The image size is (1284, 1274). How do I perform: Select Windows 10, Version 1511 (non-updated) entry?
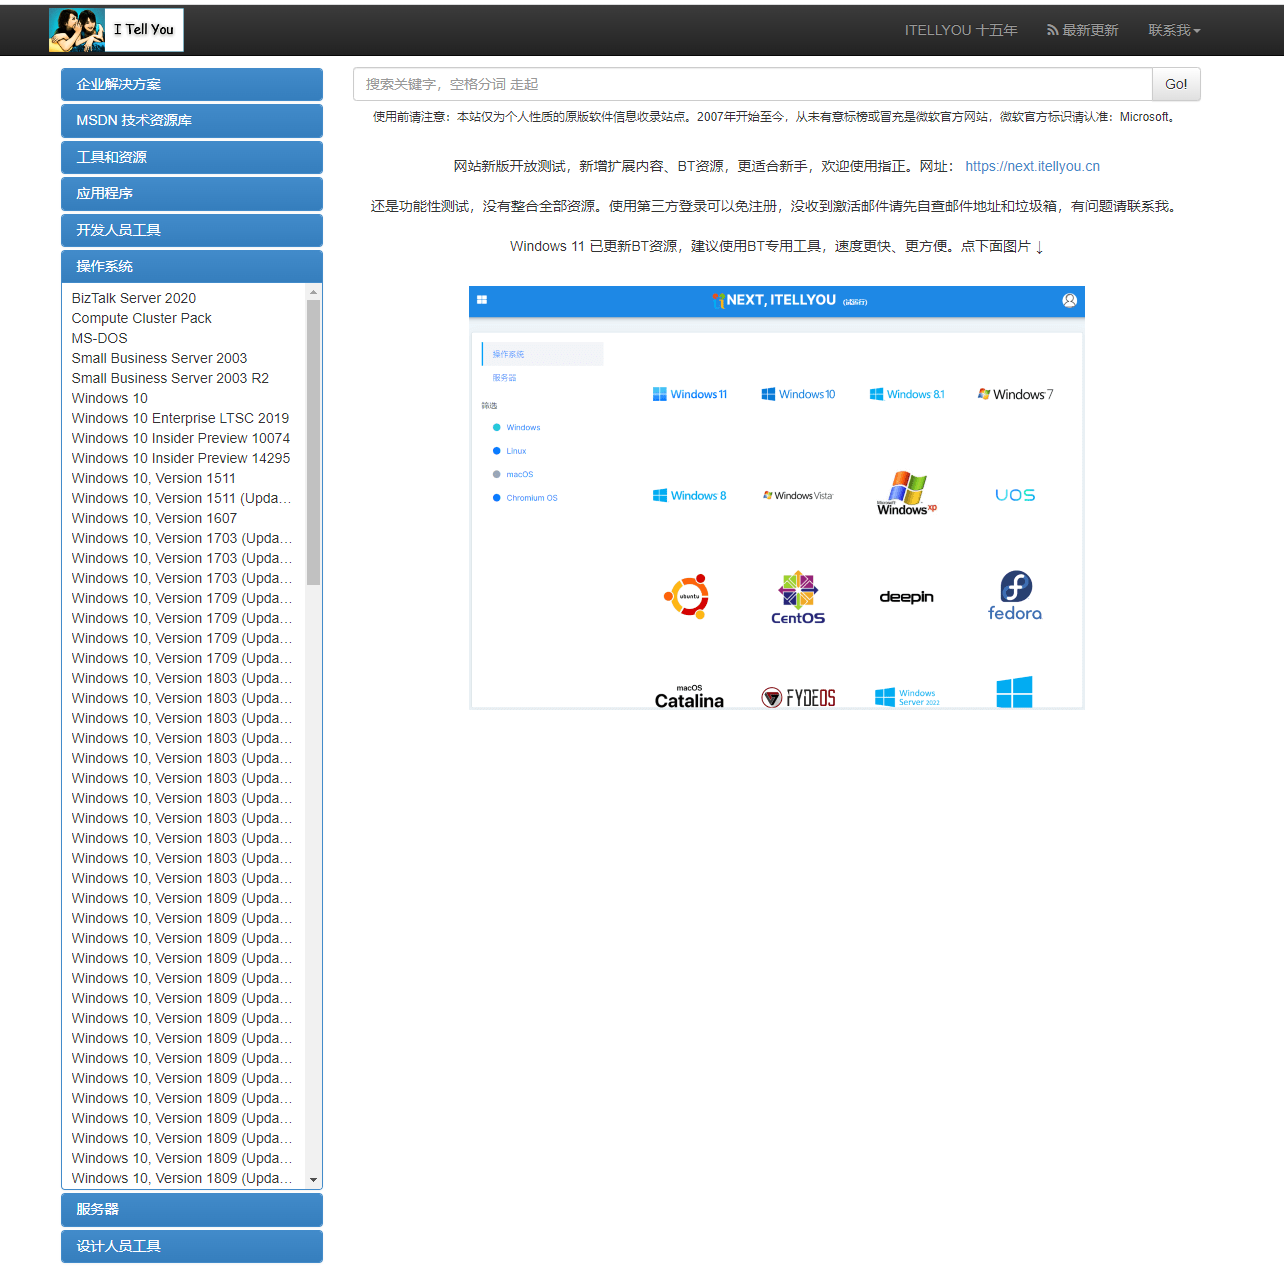click(x=154, y=478)
